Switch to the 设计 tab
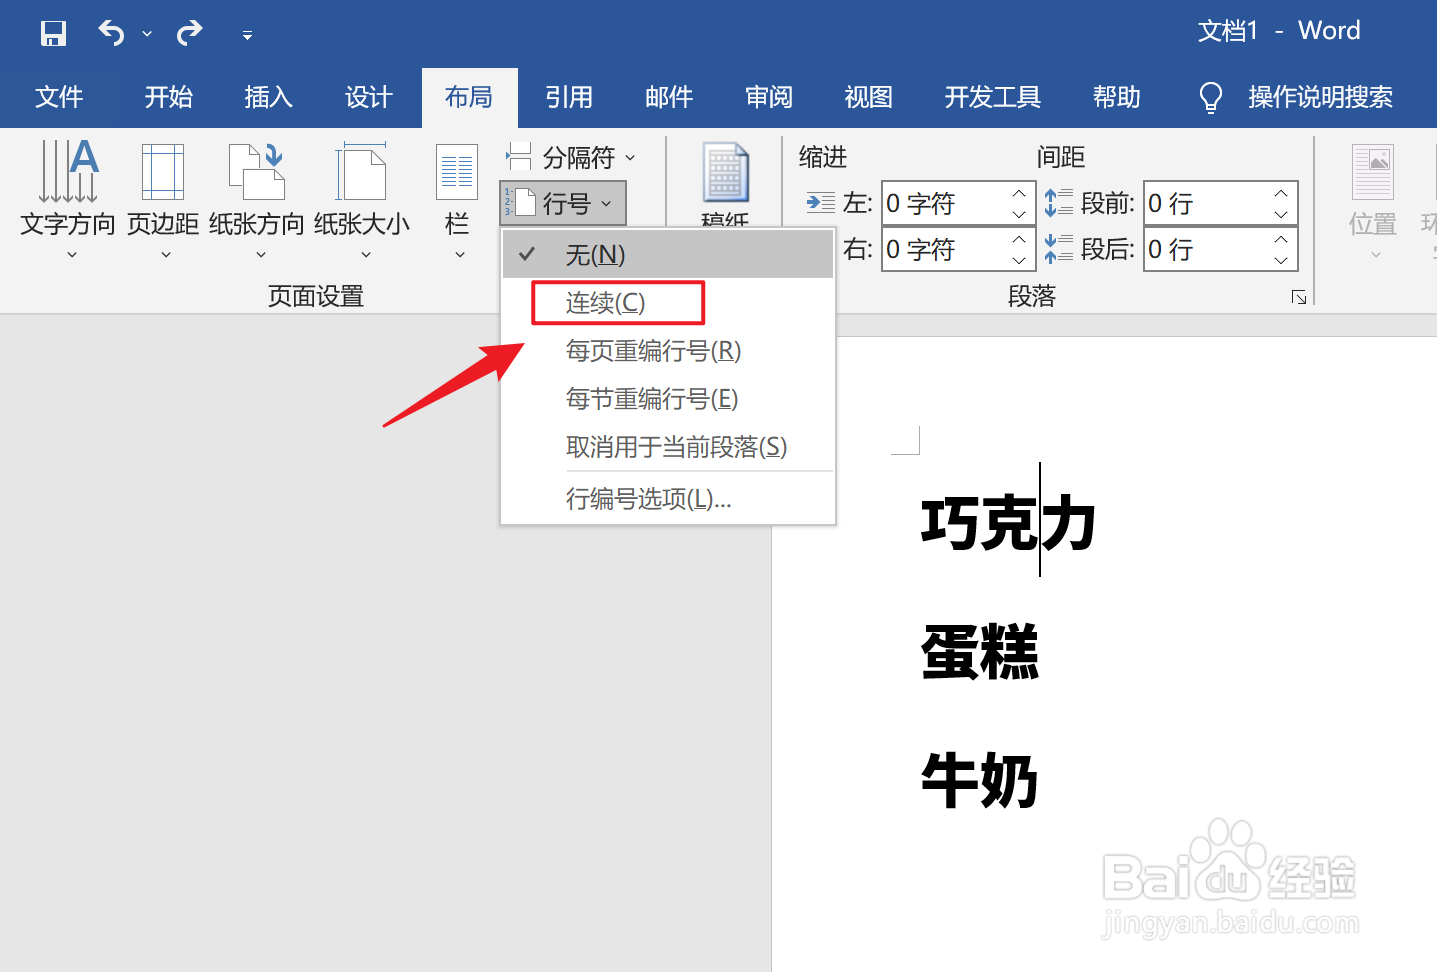The height and width of the screenshot is (972, 1437). click(368, 97)
